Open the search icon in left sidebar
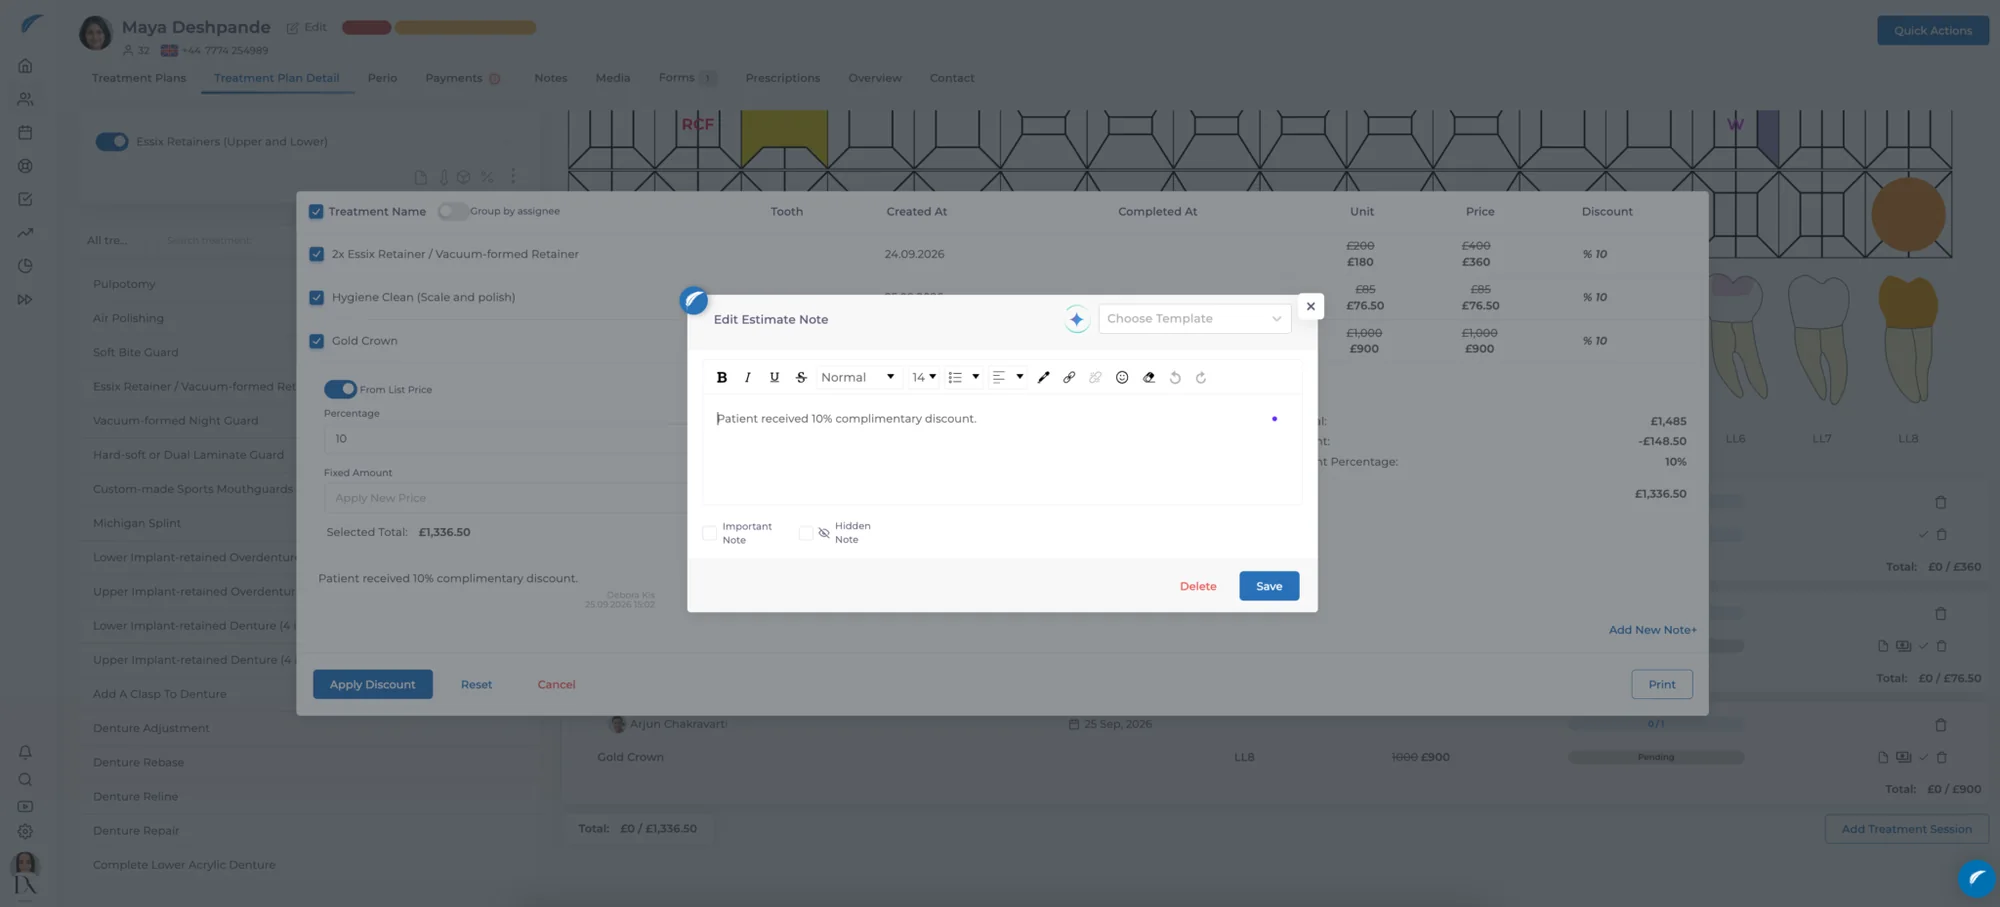 25,779
